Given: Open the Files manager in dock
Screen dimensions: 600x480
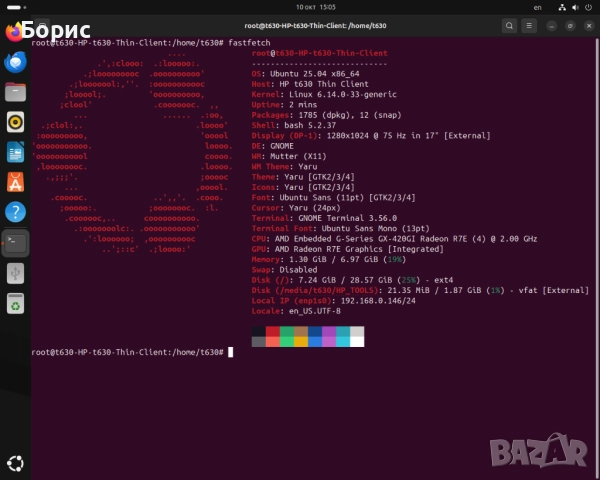Looking at the screenshot, I should click(15, 92).
